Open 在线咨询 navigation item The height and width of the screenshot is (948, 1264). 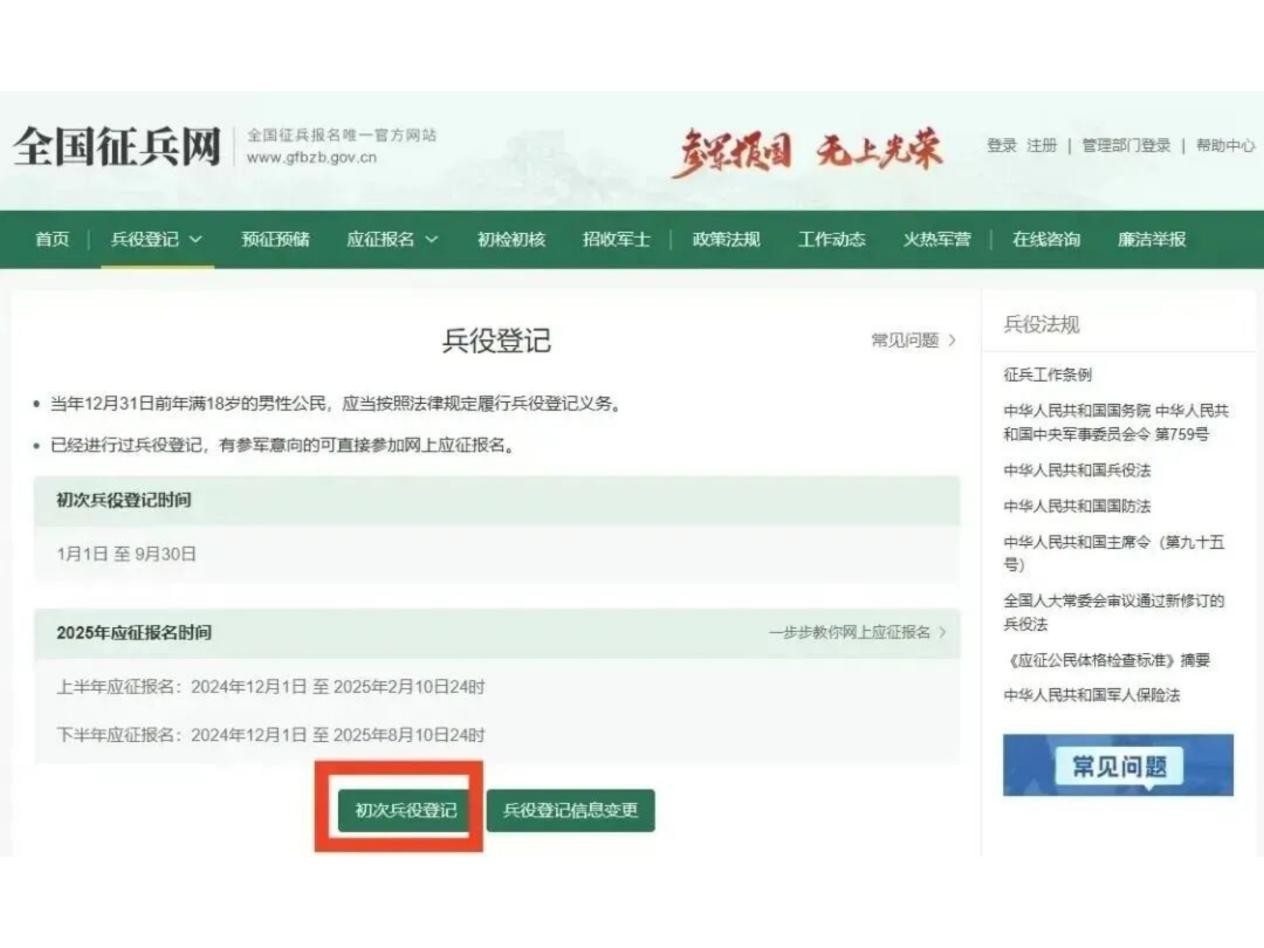(x=1046, y=240)
